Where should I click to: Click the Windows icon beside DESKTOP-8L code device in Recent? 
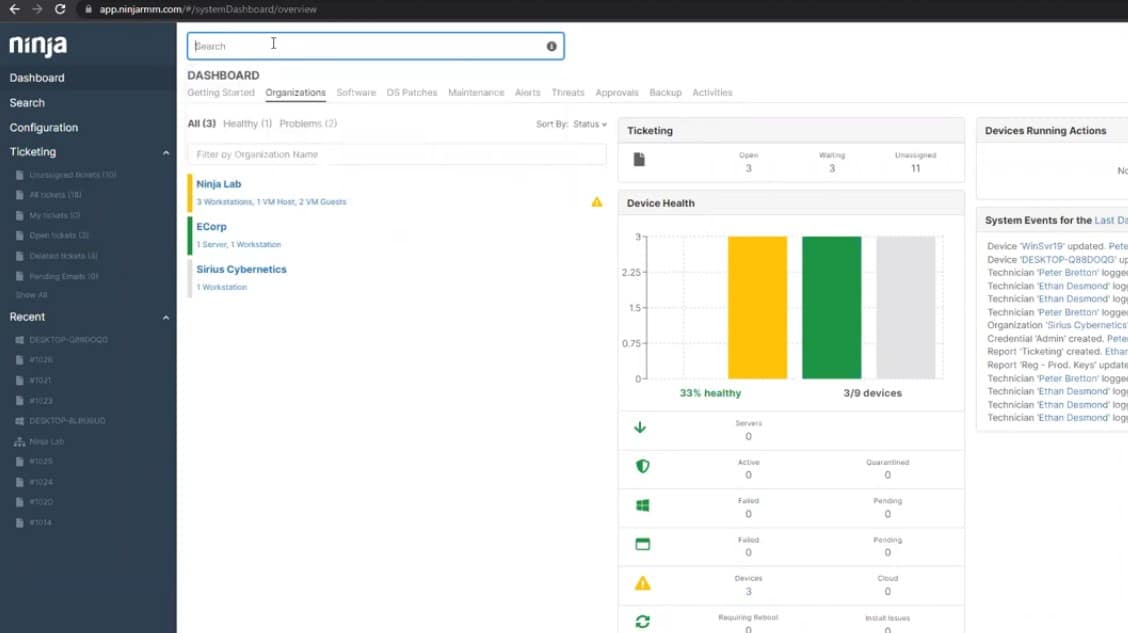coord(19,421)
